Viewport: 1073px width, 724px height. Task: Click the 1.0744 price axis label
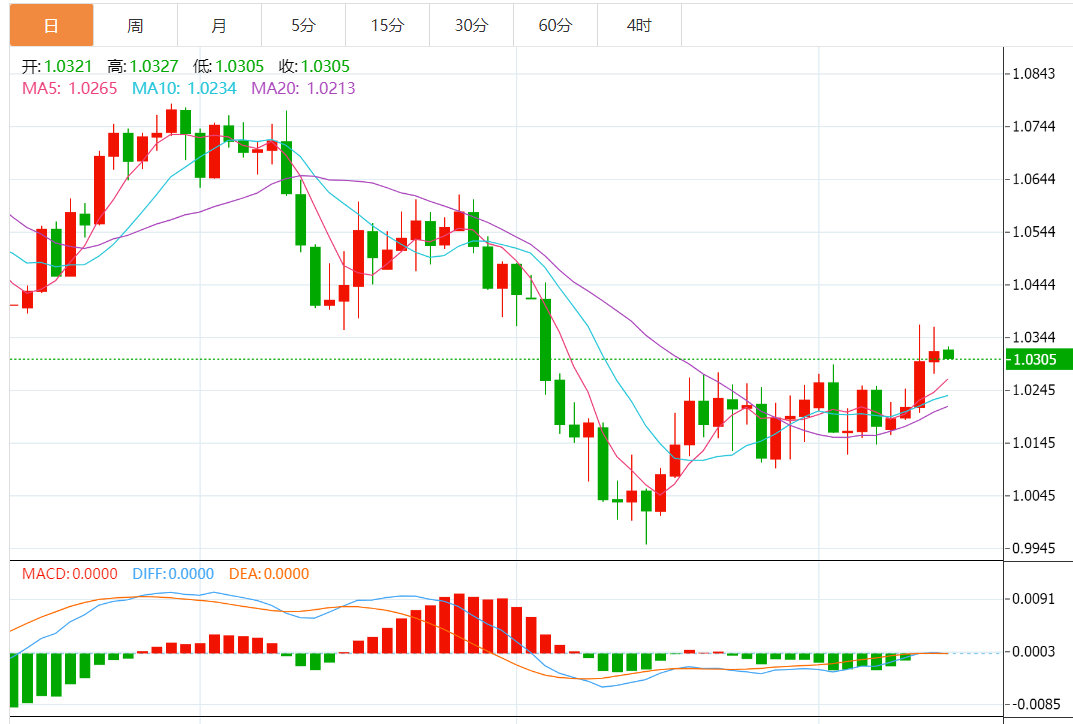click(1034, 127)
